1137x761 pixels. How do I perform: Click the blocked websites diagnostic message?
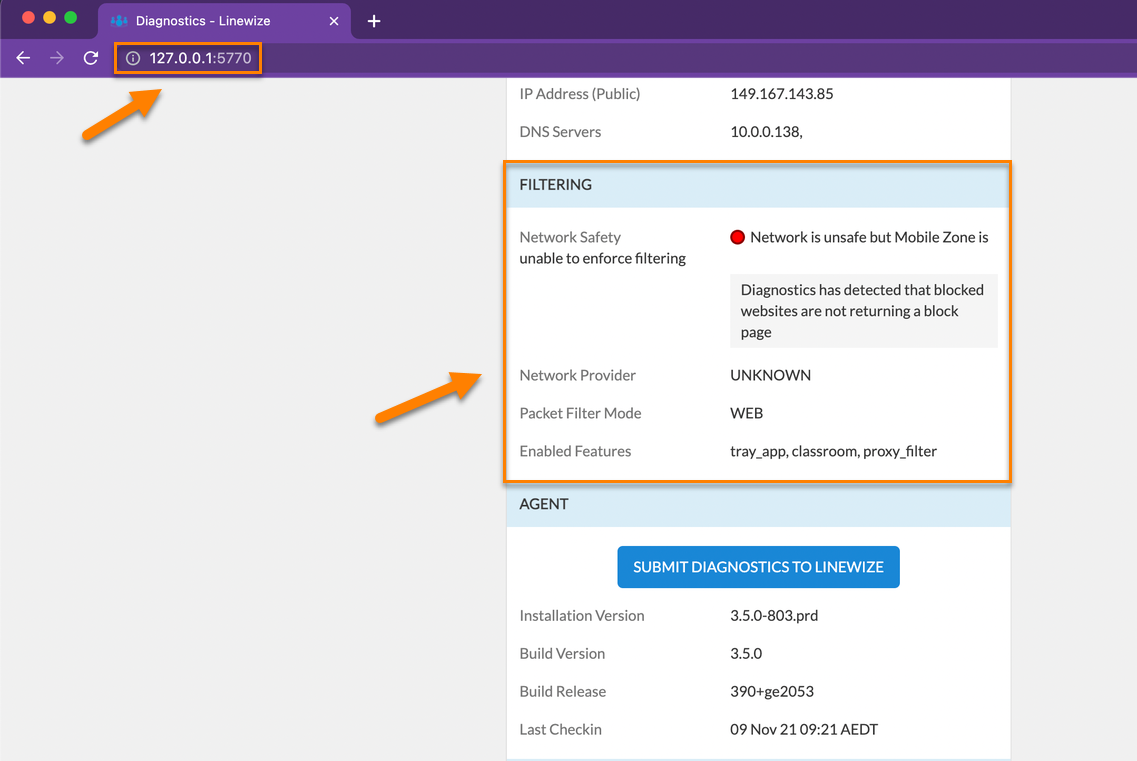click(x=864, y=310)
